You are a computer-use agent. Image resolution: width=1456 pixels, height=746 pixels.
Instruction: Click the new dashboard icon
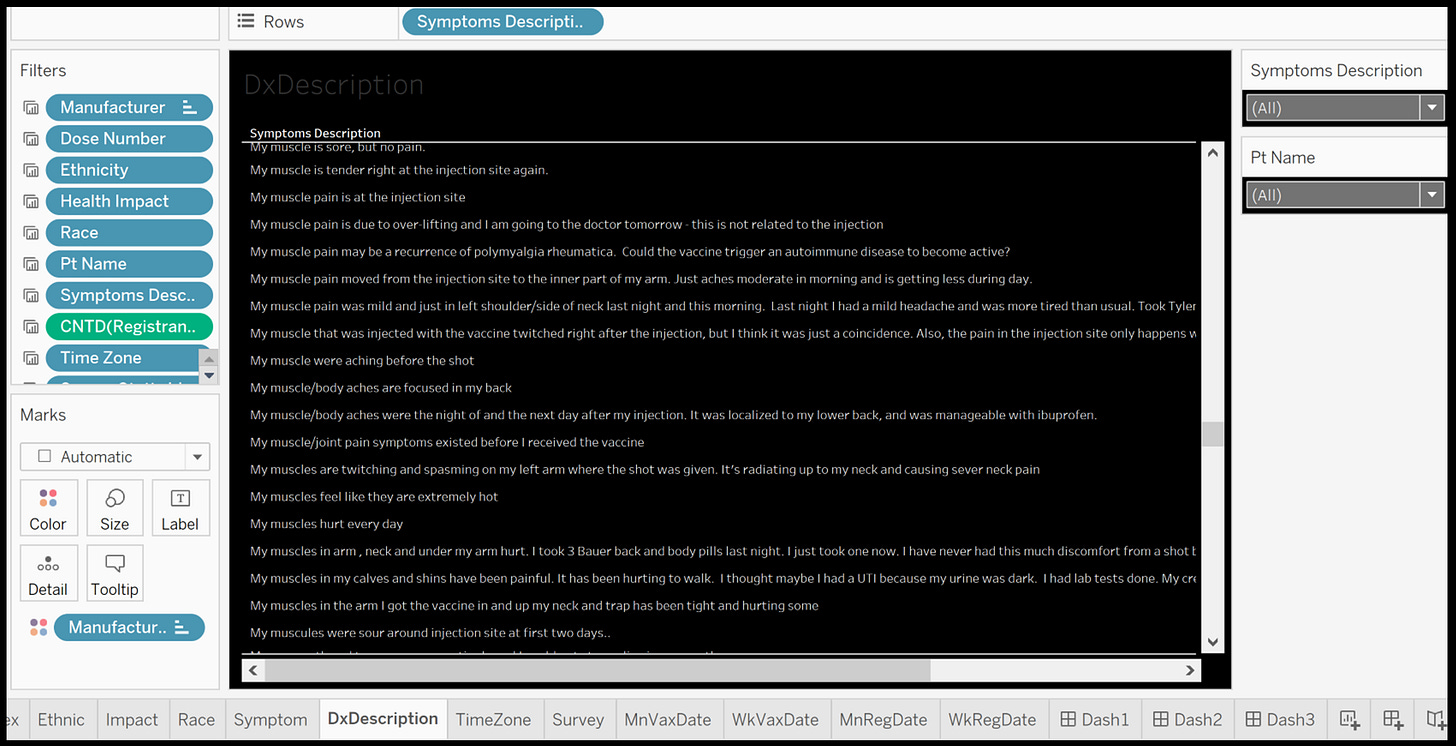[x=1393, y=719]
